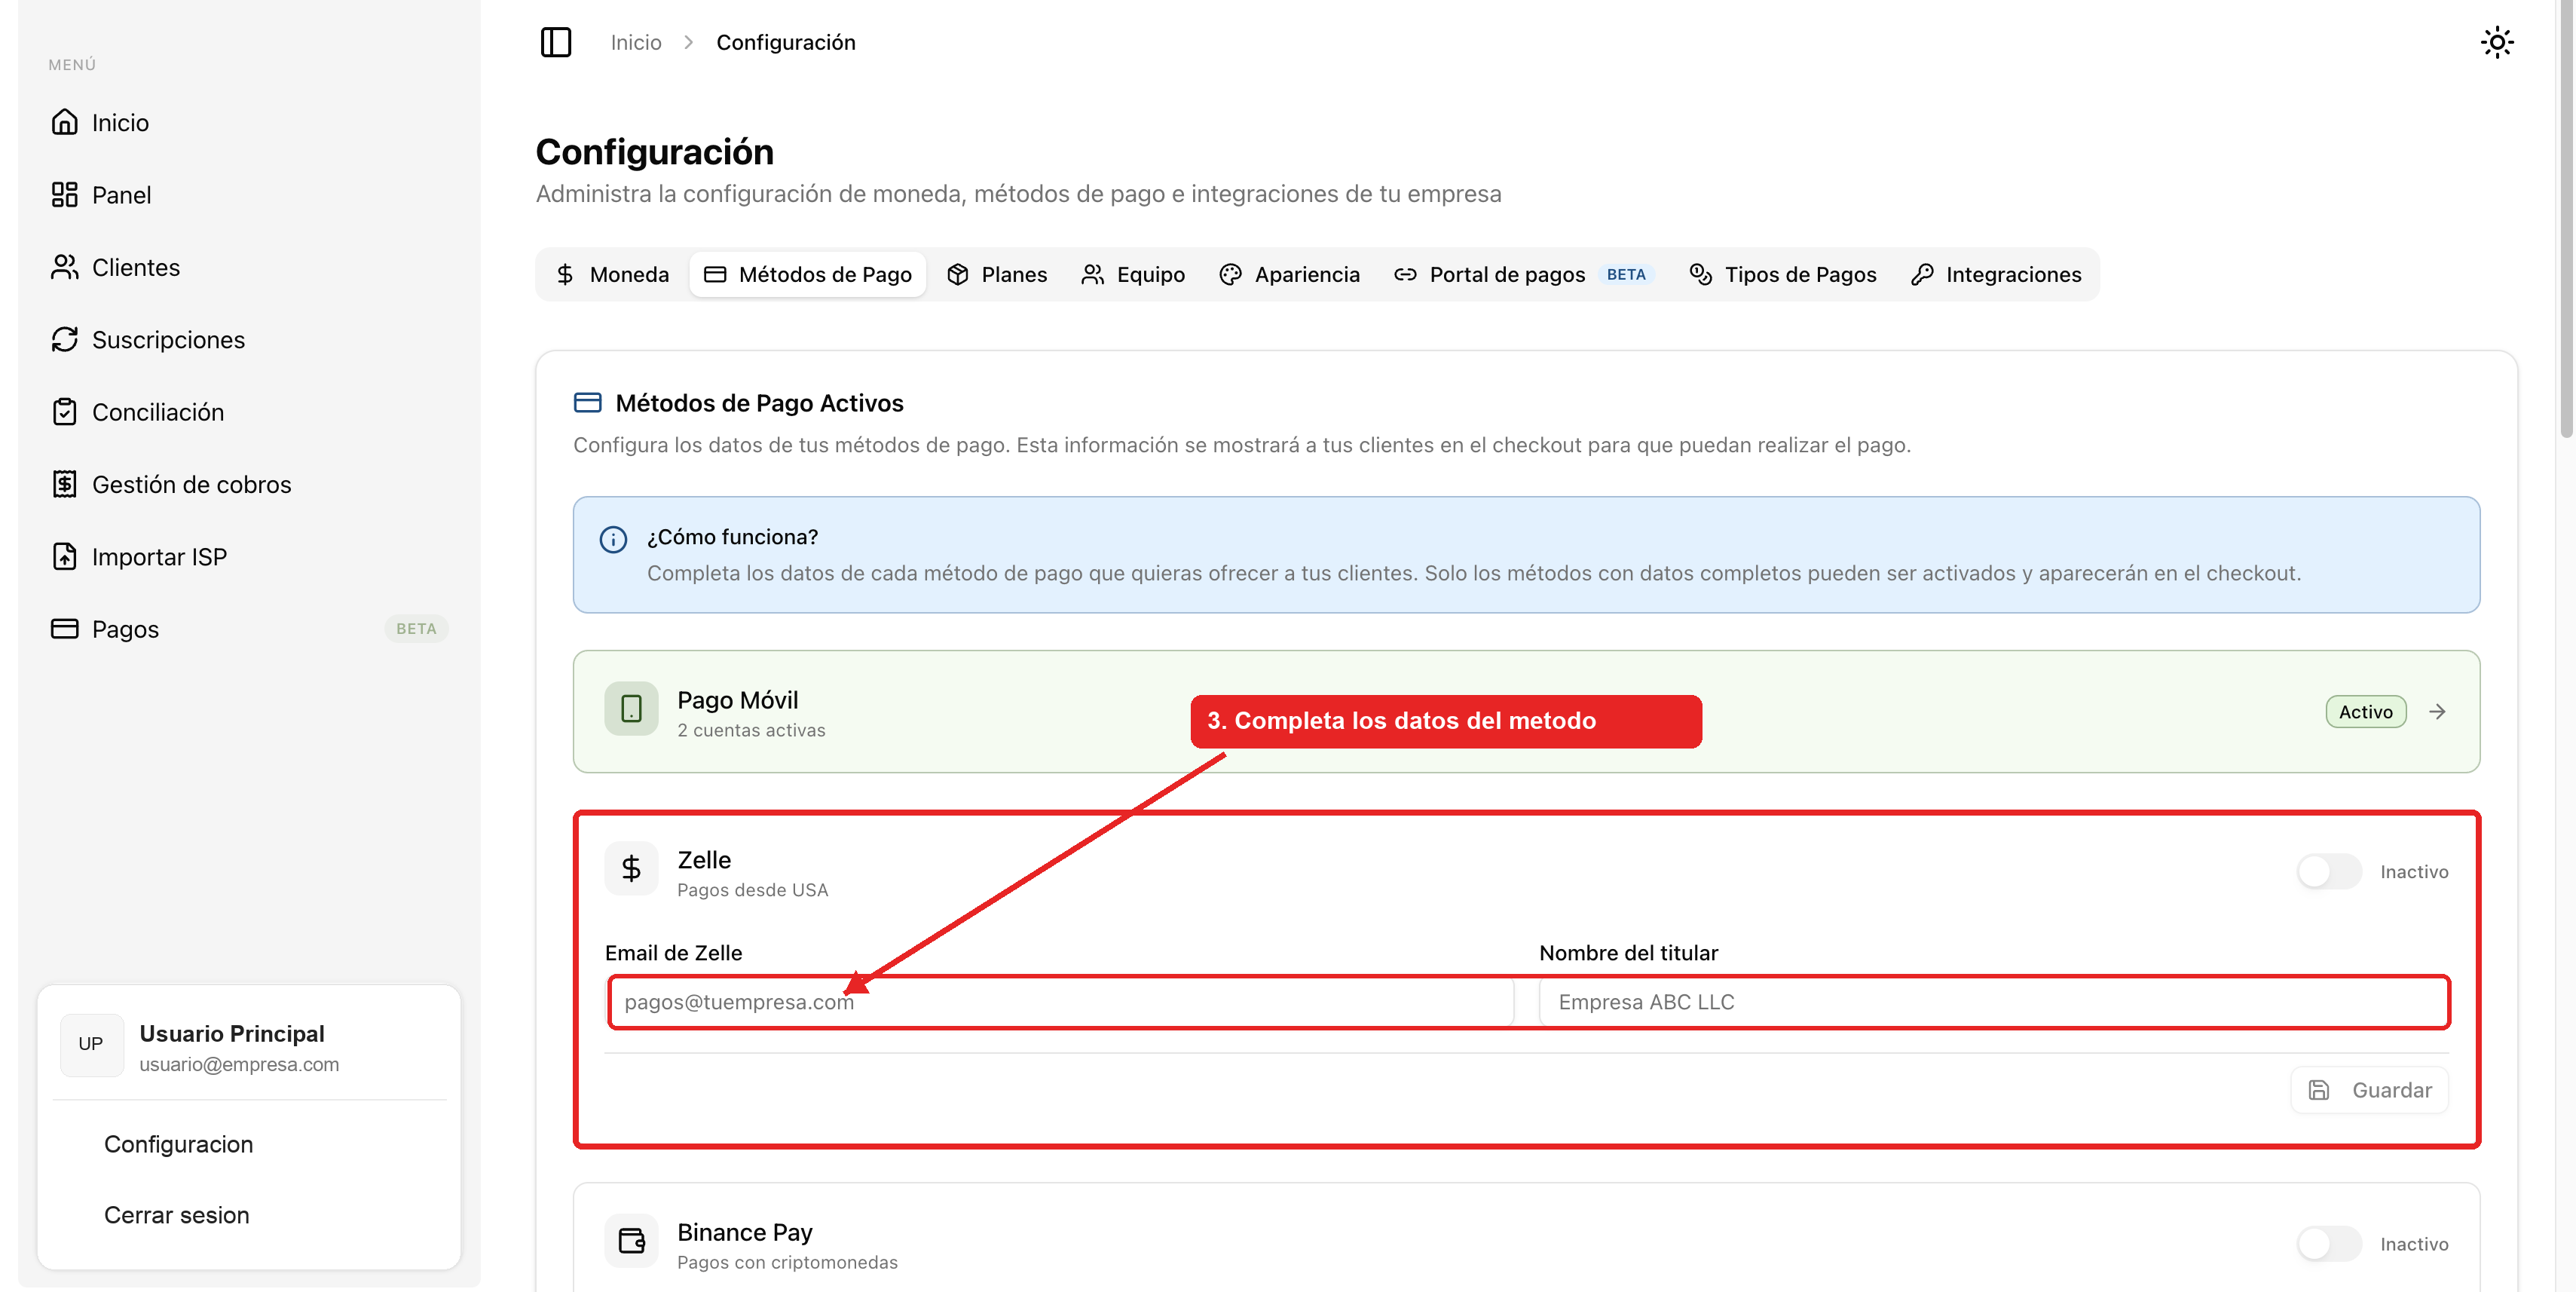Enable the Zelle toggle switch
Screen dimensions: 2576x1292
pos(2328,871)
